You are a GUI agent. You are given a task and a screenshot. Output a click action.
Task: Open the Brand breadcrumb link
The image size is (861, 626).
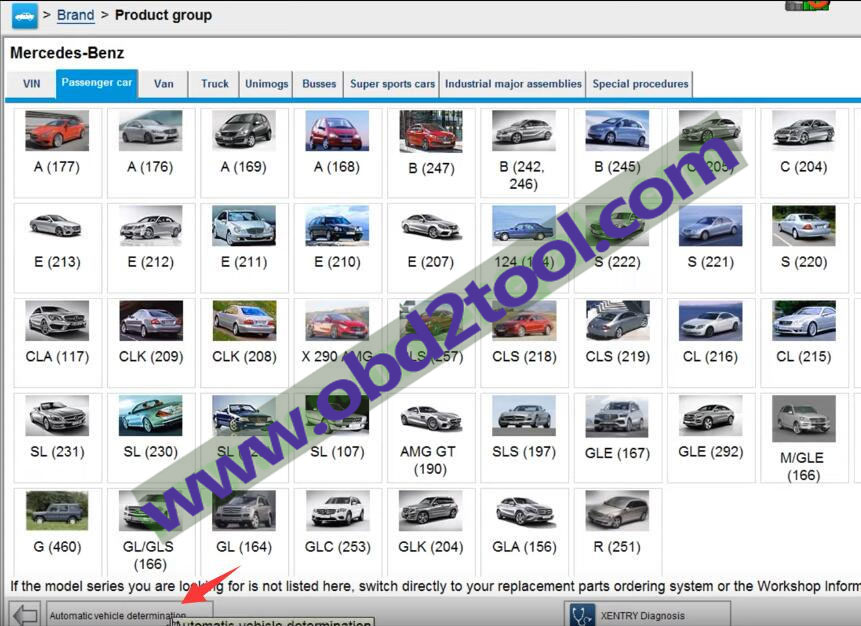(x=75, y=15)
